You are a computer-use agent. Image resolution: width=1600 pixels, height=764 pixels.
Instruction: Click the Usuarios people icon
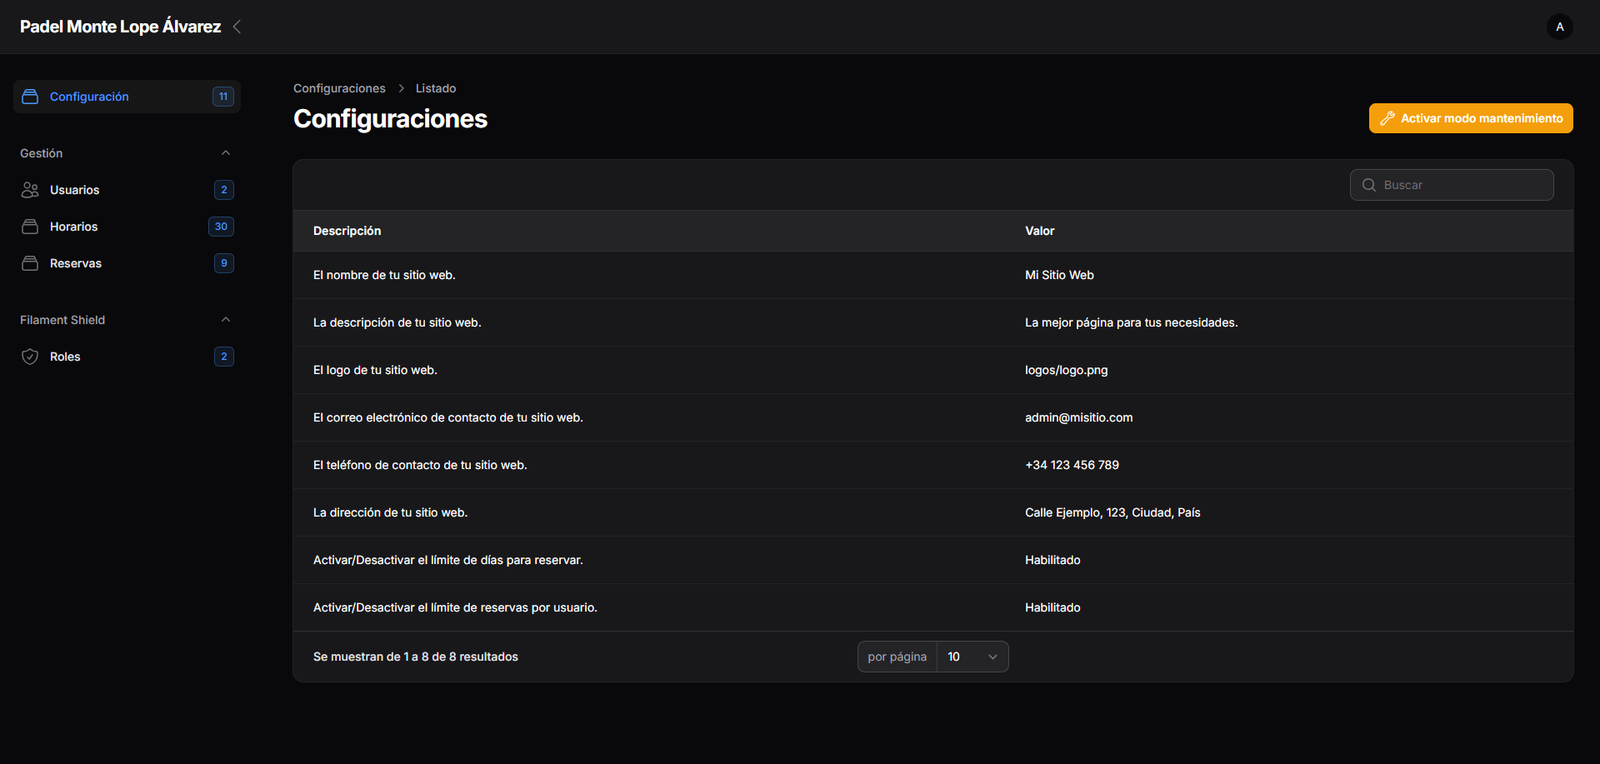tap(30, 190)
